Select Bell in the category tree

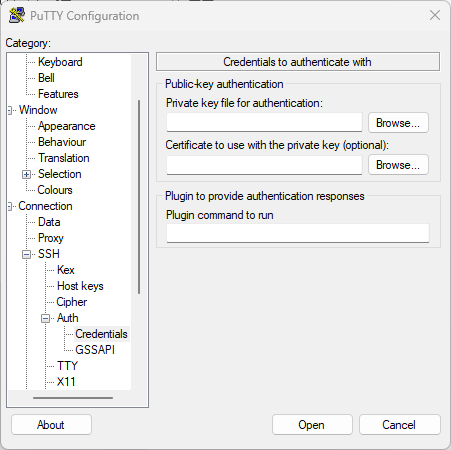46,78
